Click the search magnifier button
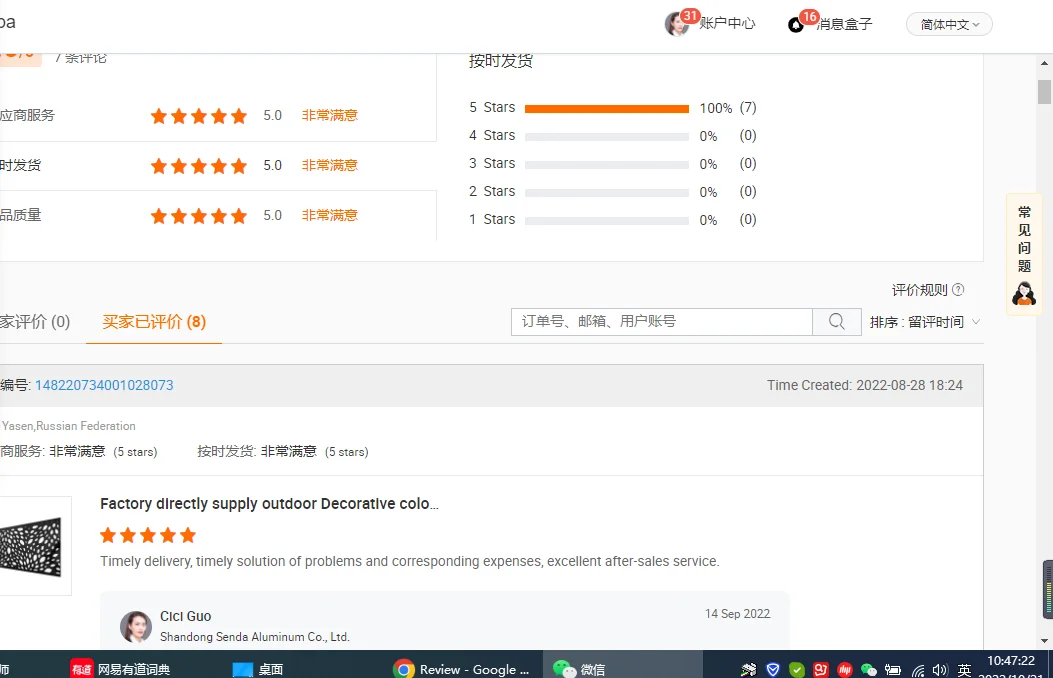Screen dimensions: 1053x678 (x=837, y=322)
